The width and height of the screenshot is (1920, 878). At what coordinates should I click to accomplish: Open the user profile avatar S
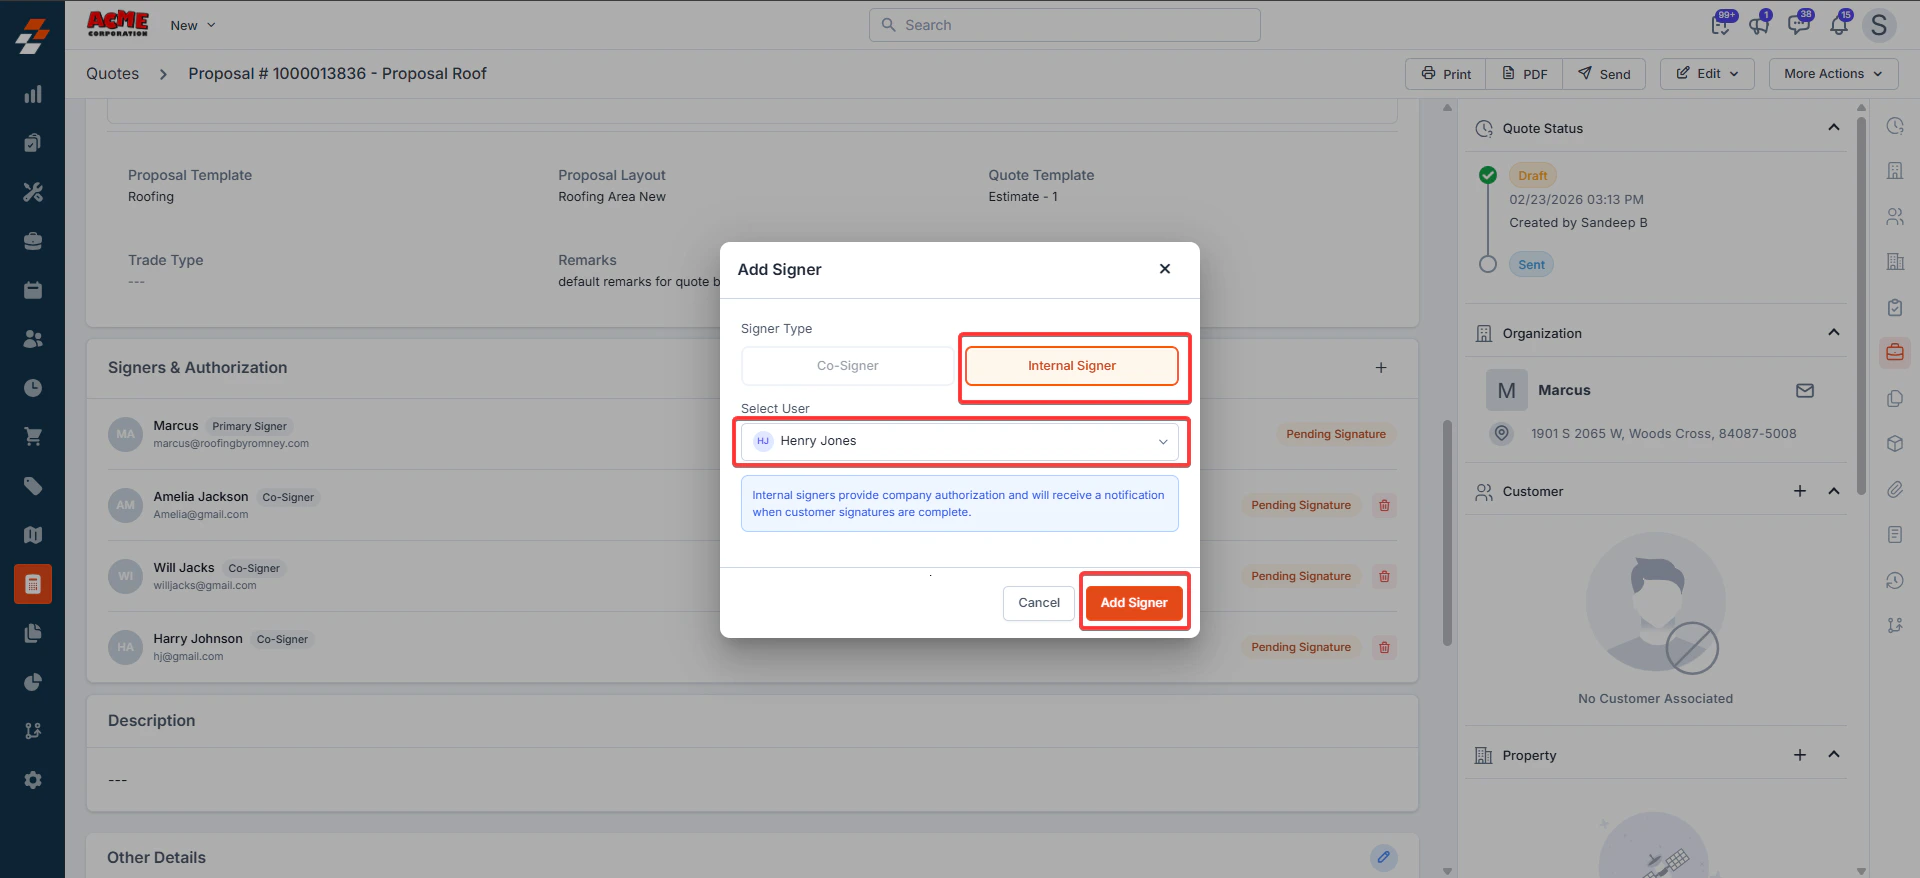tap(1879, 25)
